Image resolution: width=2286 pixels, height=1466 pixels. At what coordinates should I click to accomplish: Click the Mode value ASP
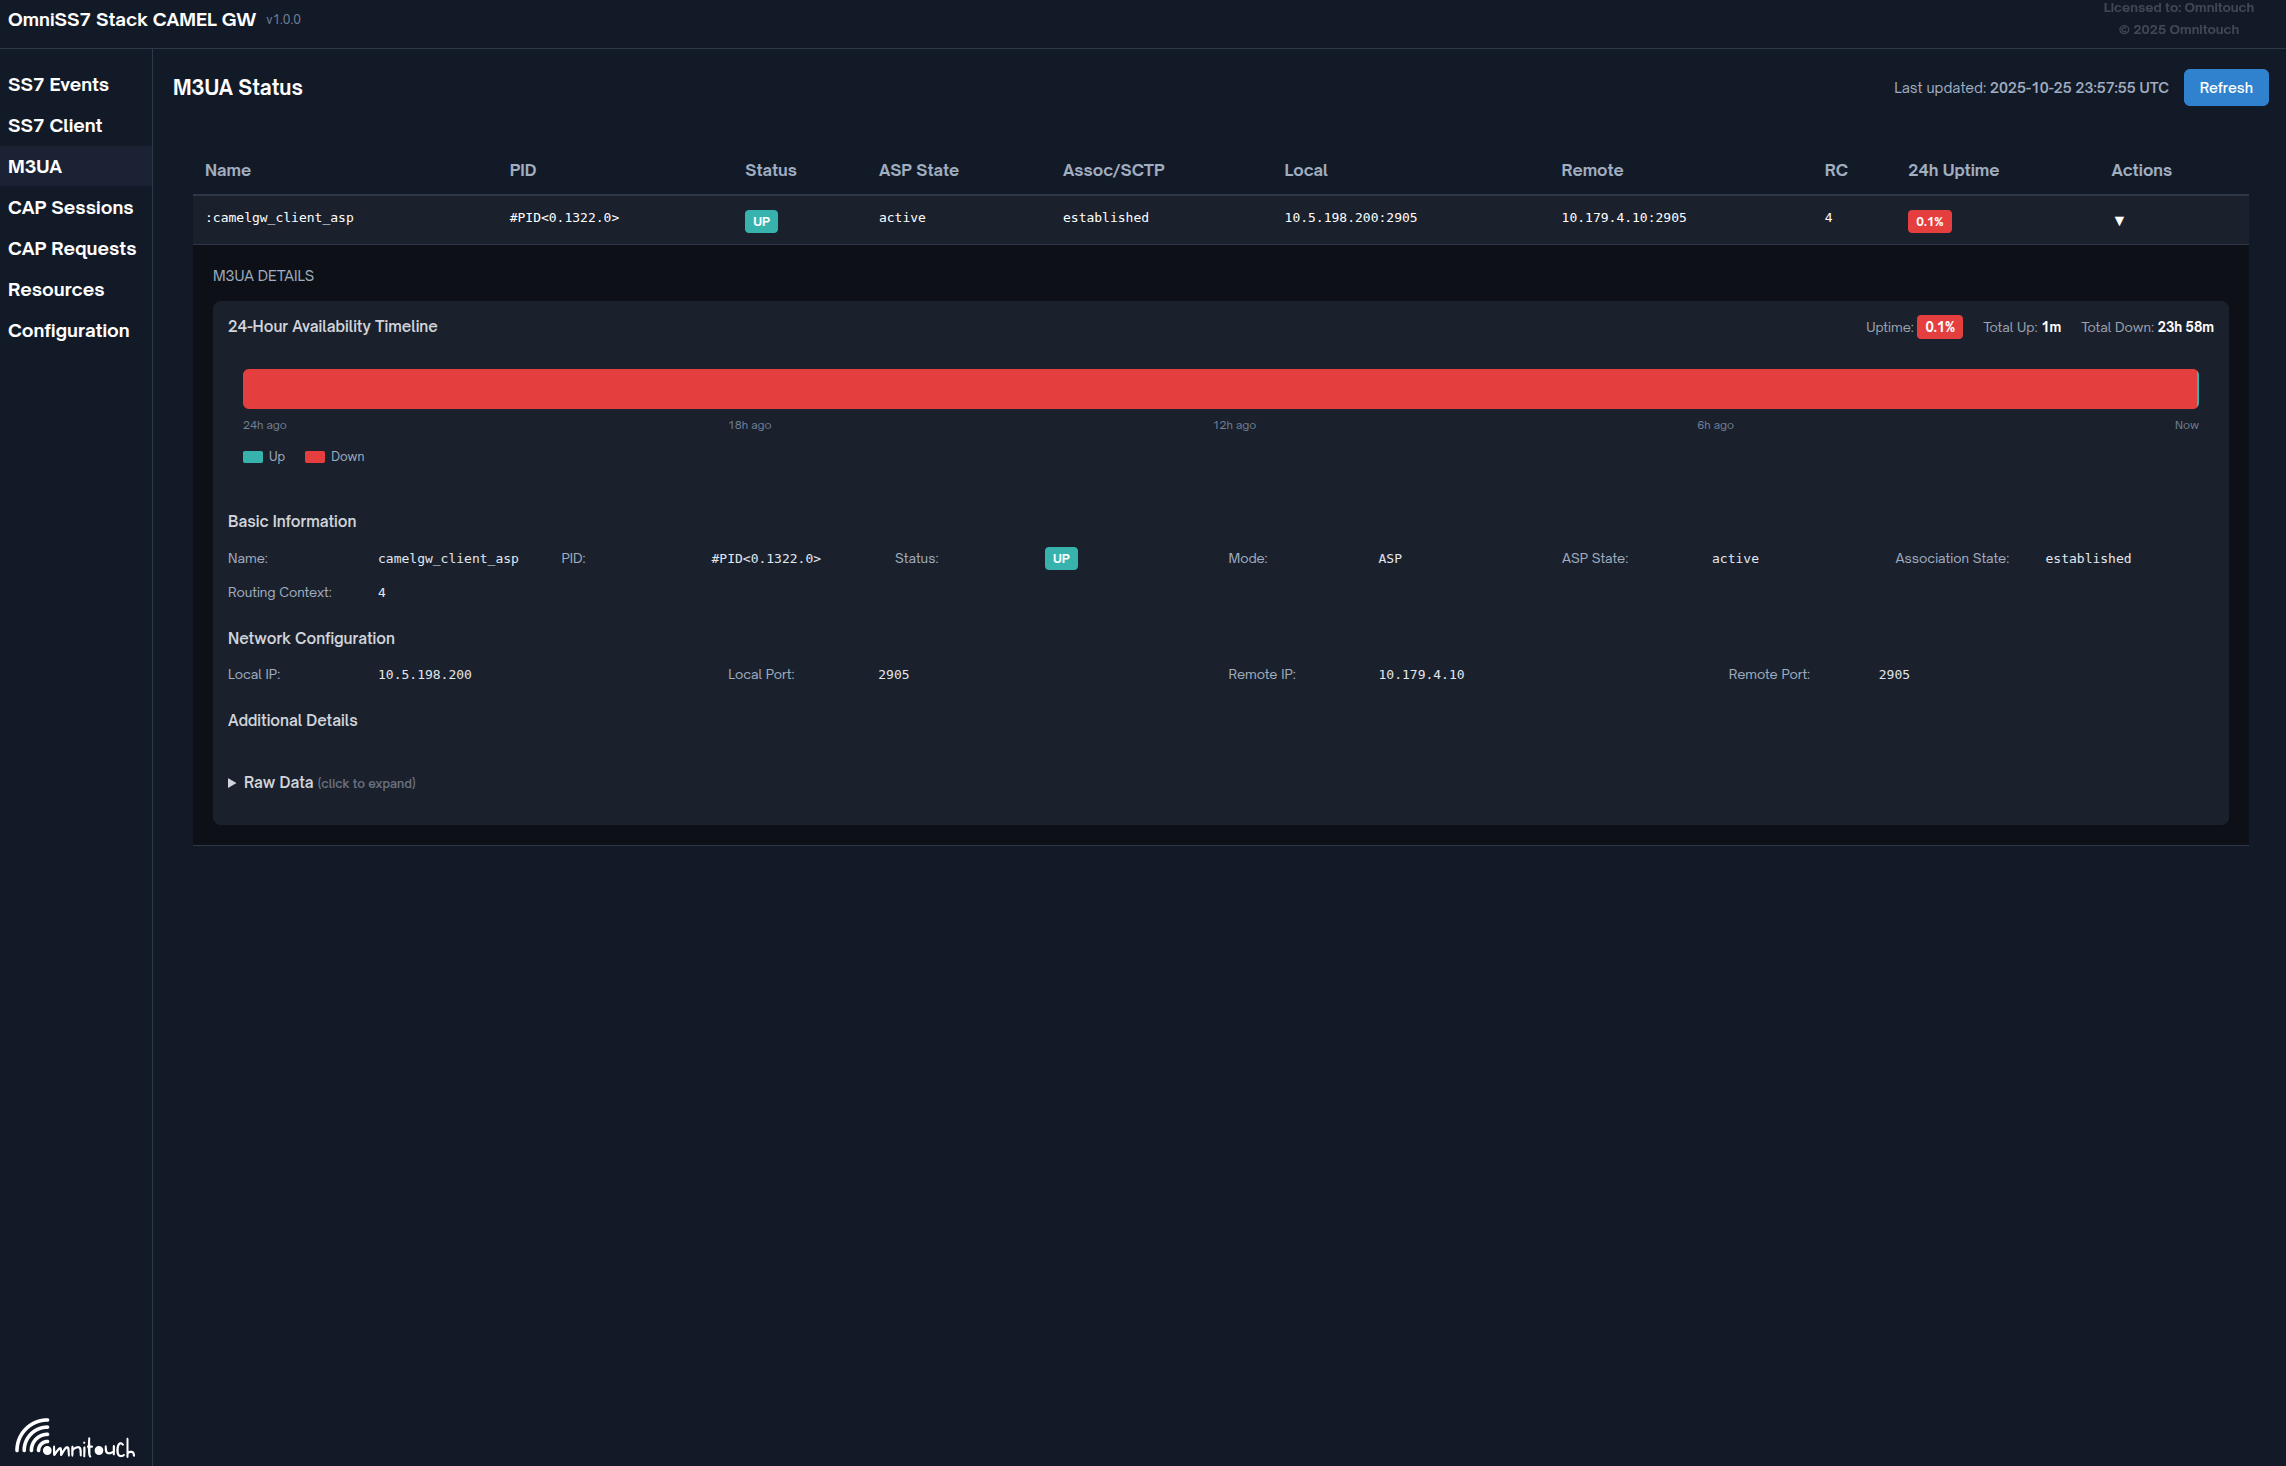tap(1389, 559)
